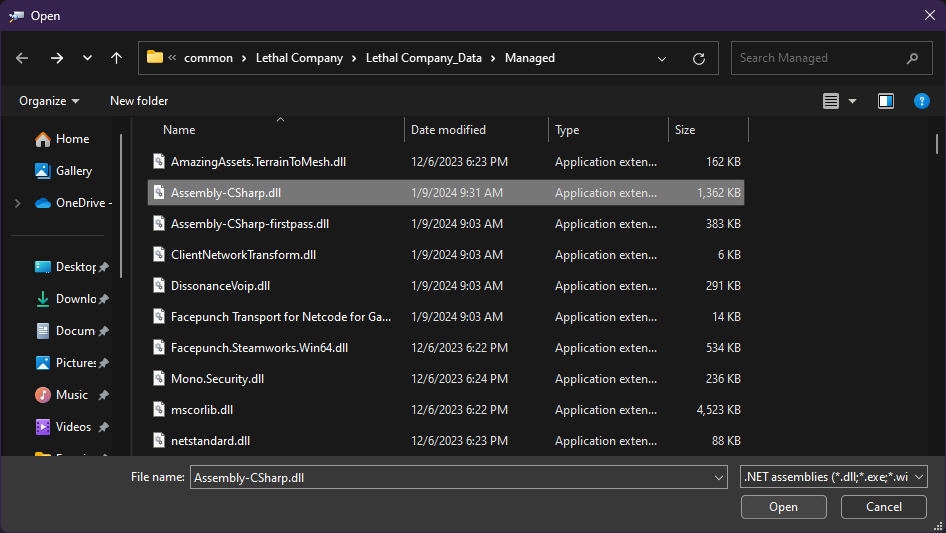946x533 pixels.
Task: Select OneDrive in the sidebar
Action: [x=74, y=203]
